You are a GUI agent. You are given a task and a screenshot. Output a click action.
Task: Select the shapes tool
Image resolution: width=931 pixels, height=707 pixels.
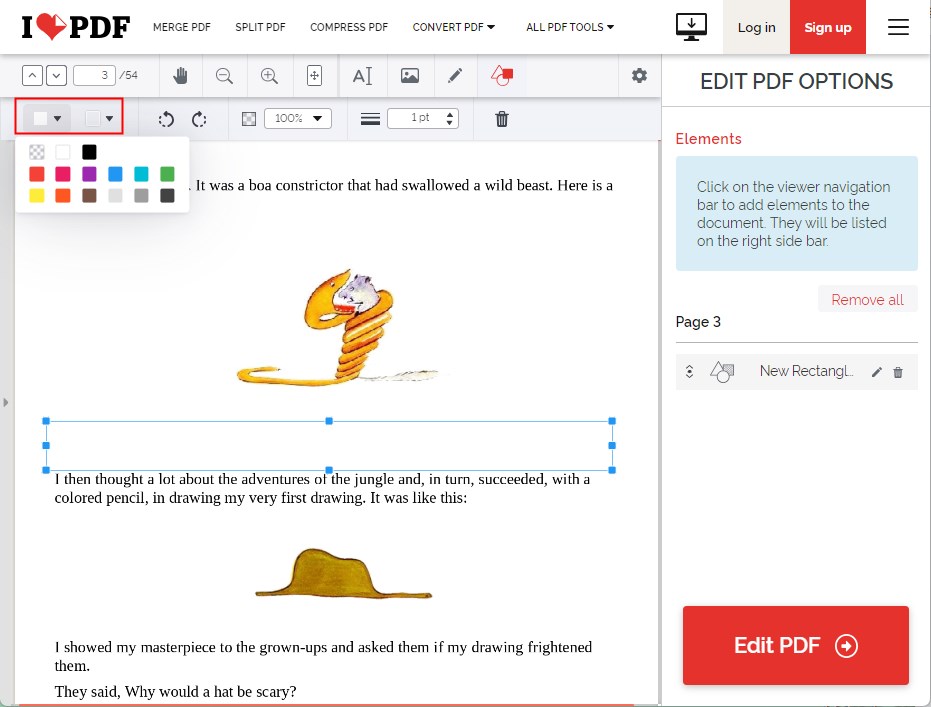point(502,75)
